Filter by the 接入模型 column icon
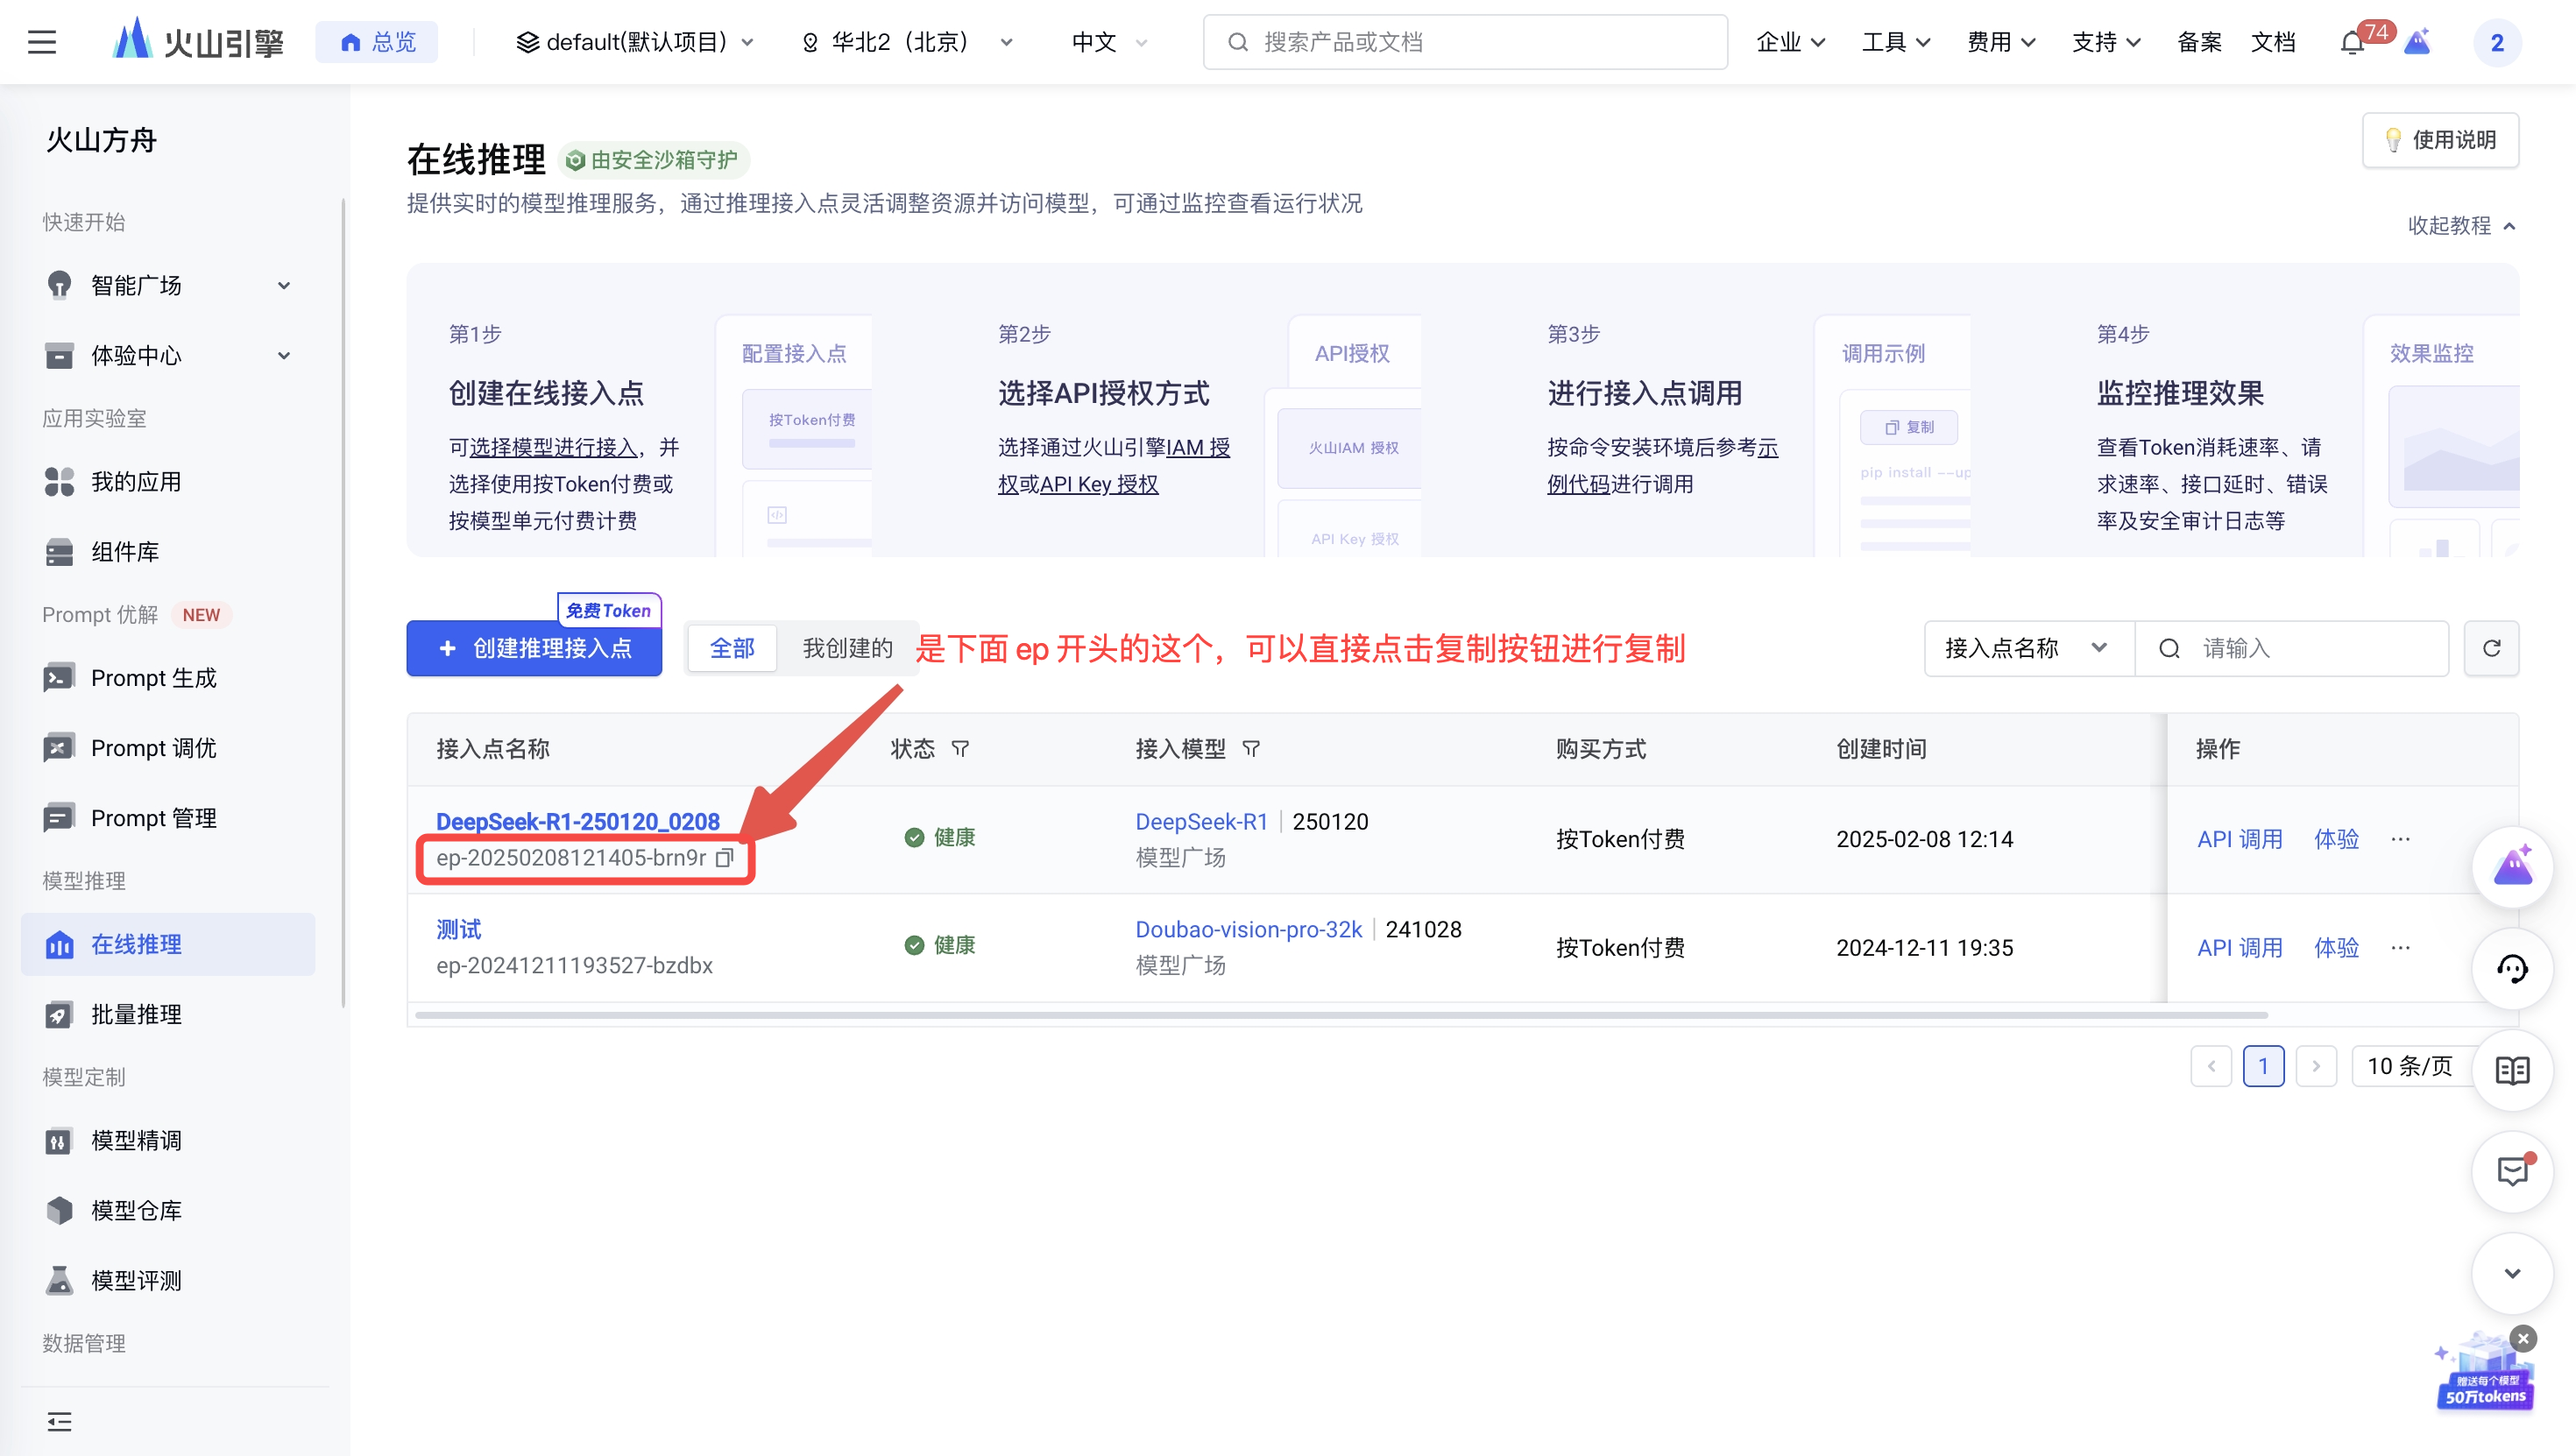The width and height of the screenshot is (2576, 1456). coord(1251,749)
